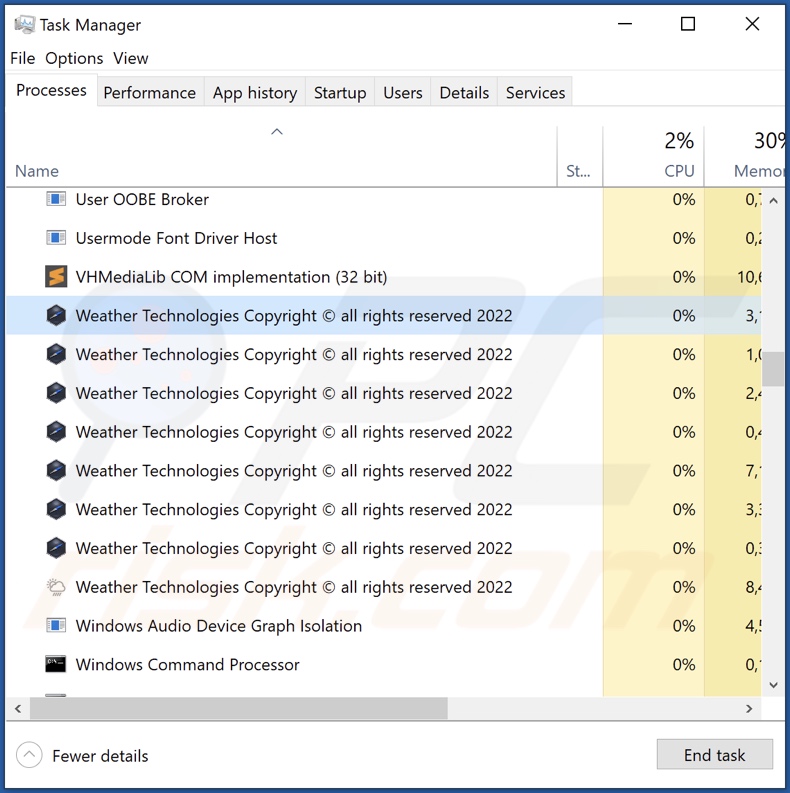790x793 pixels.
Task: Click the vertical scrollbar down arrow
Action: pyautogui.click(x=773, y=685)
